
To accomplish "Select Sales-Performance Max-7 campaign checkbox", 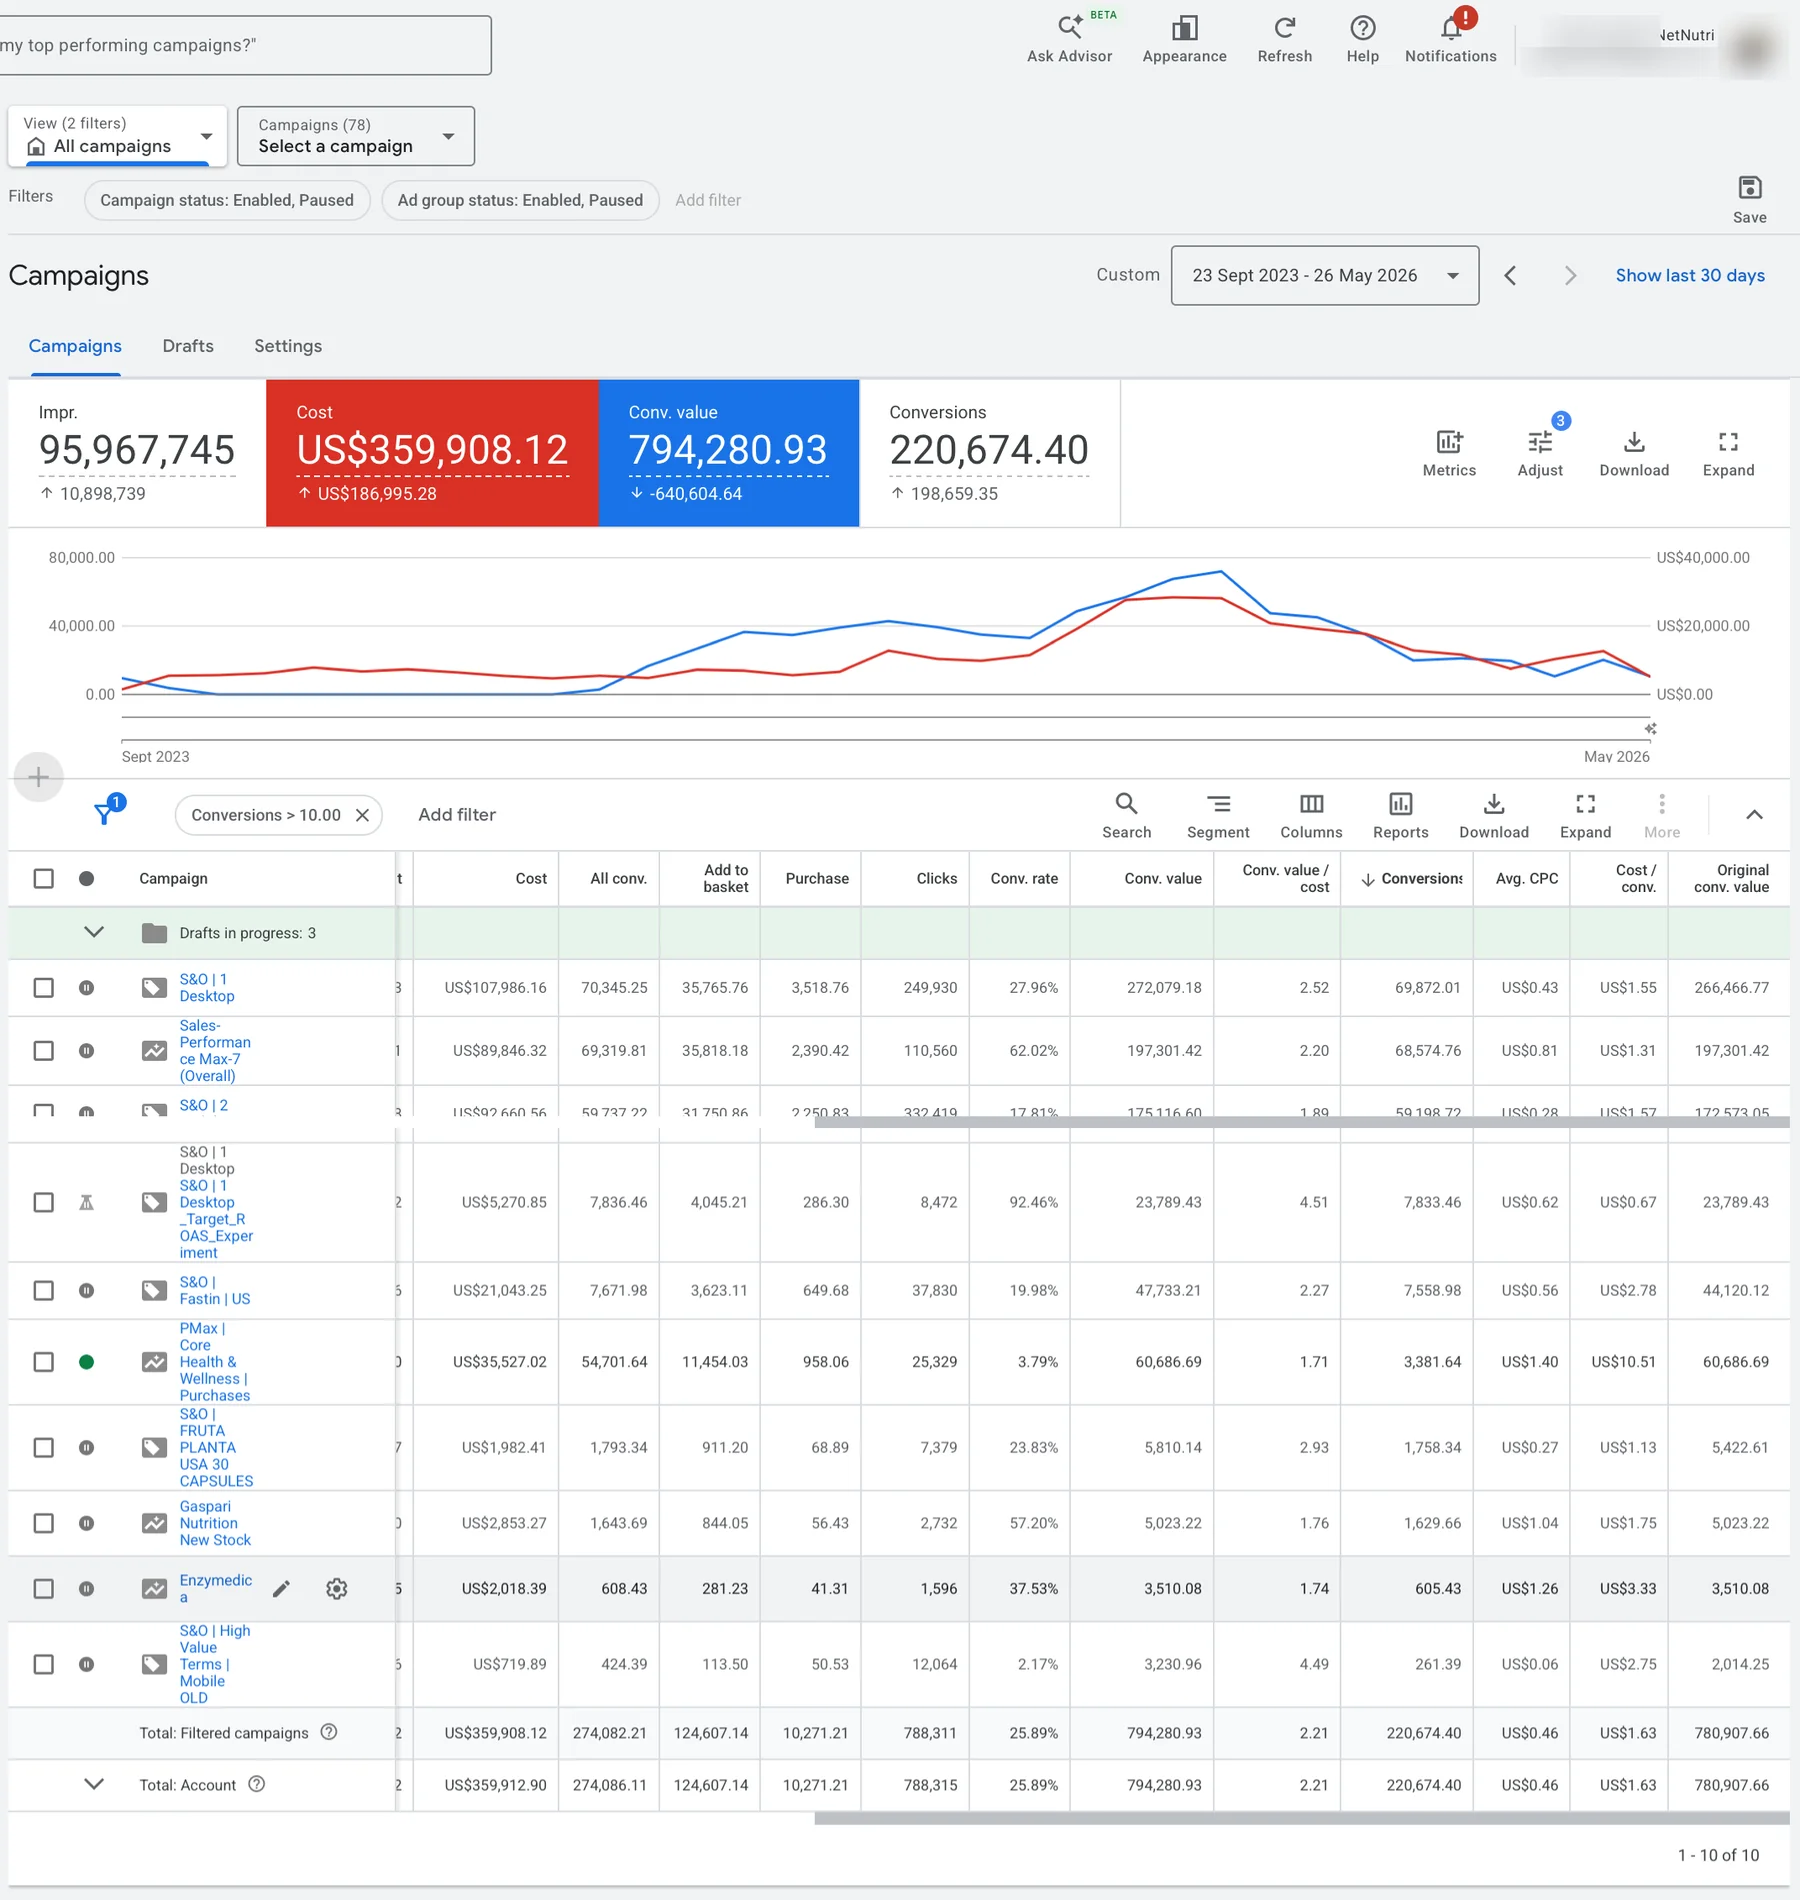I will pos(44,1051).
